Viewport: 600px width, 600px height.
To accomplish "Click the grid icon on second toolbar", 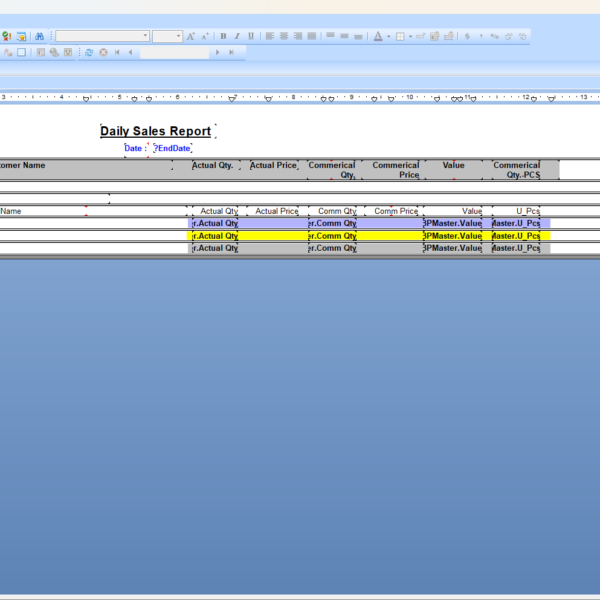I will pyautogui.click(x=21, y=52).
